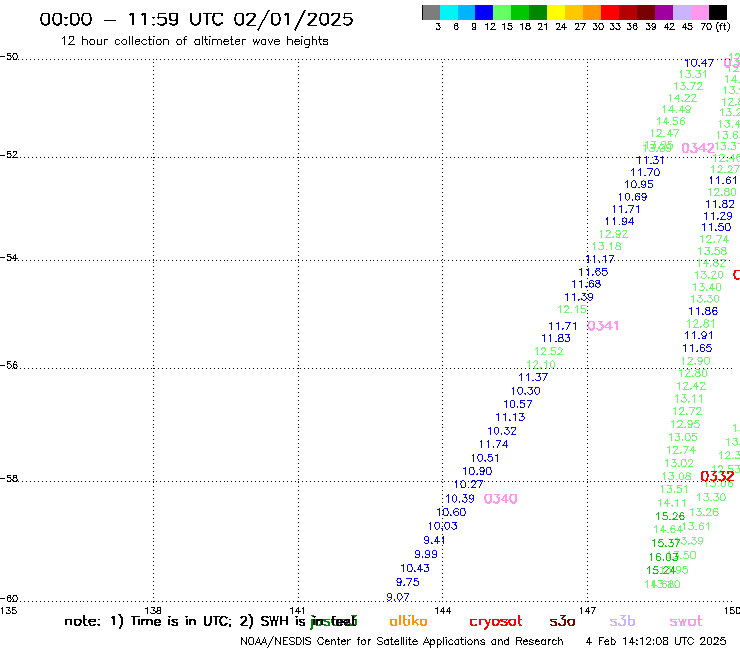Screen dimensions: 740x650
Task: Click the lavender 's3b' satellite label
Action: [x=622, y=621]
